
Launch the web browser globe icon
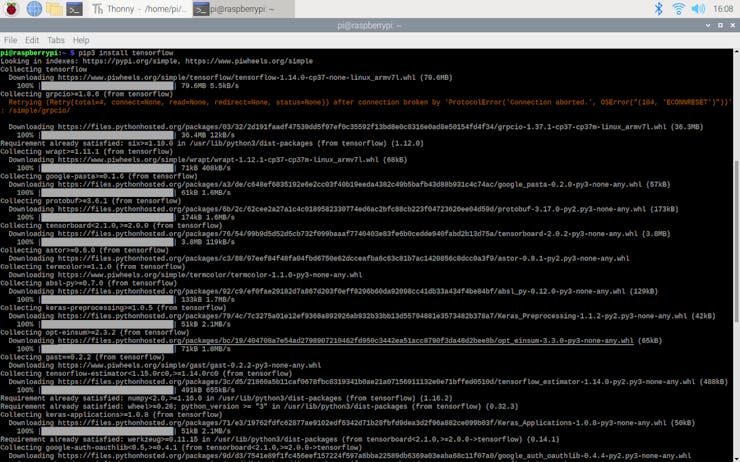(34, 8)
